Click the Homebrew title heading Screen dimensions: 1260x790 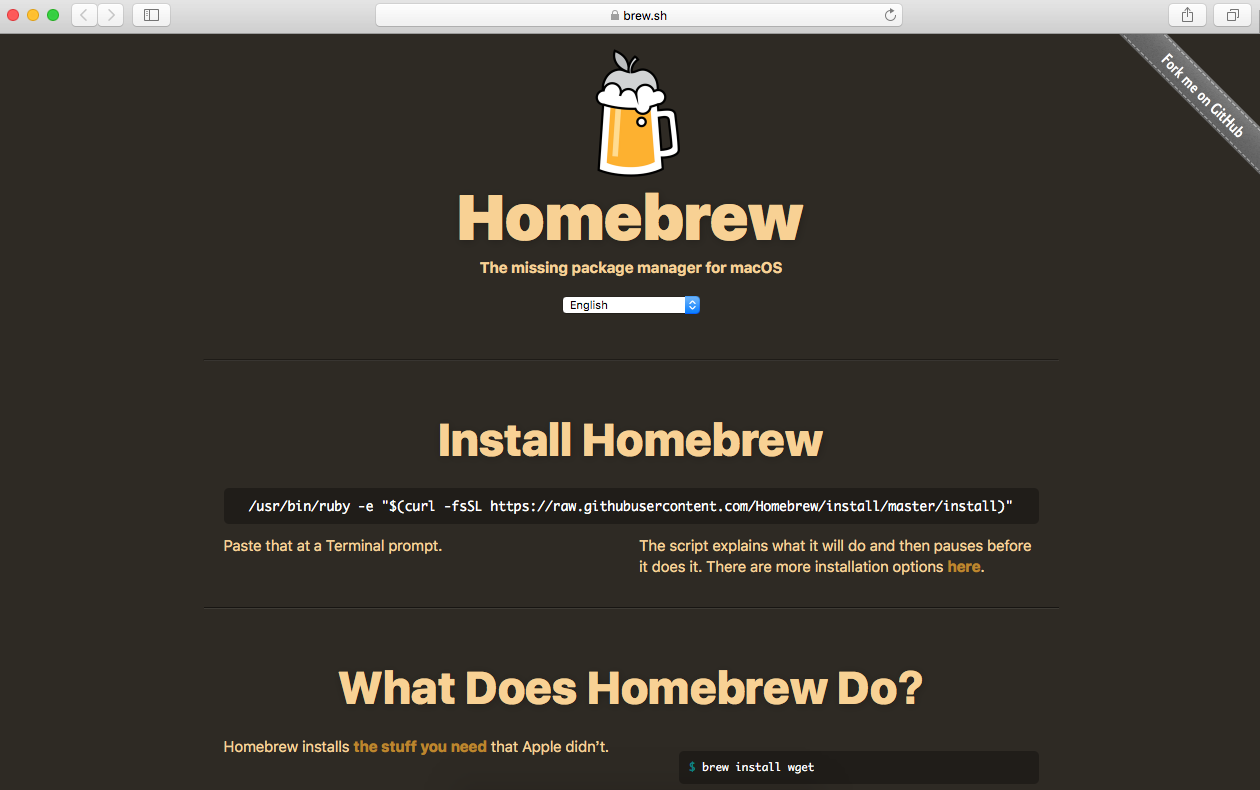[x=630, y=217]
